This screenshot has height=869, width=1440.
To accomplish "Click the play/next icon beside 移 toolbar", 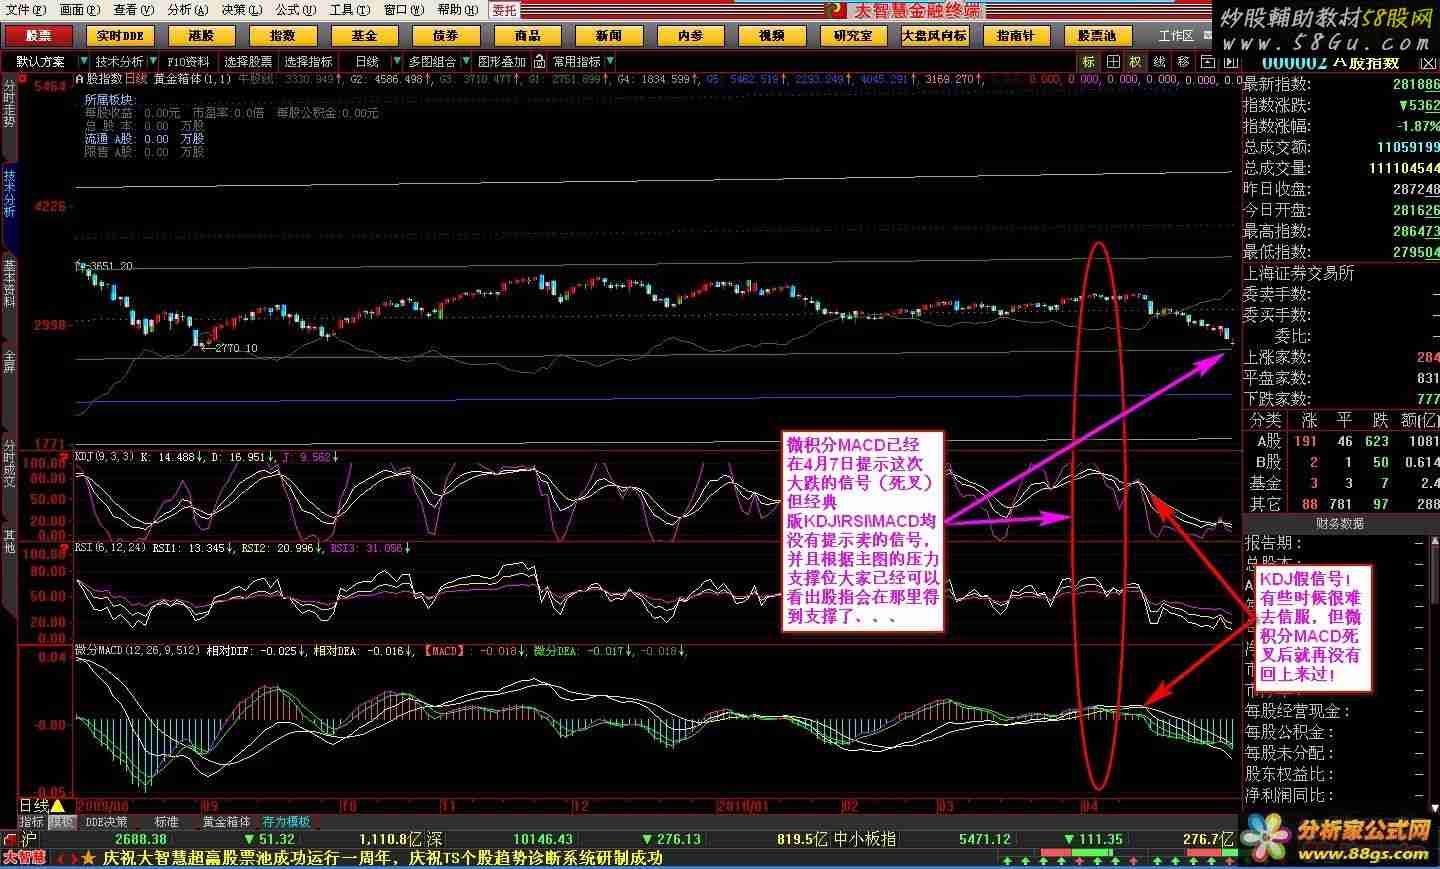I will 1229,61.
